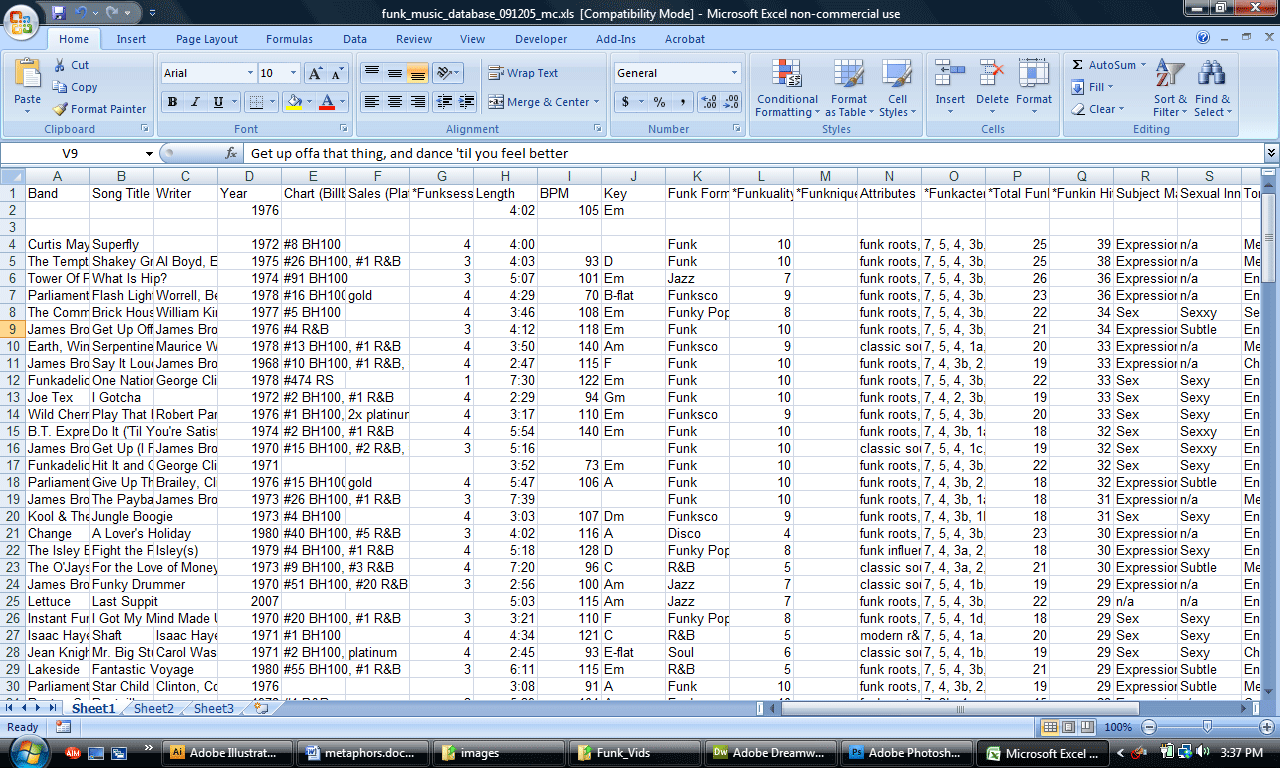Switch to Adobe Photoshop in taskbar
The width and height of the screenshot is (1280, 768).
pos(906,753)
